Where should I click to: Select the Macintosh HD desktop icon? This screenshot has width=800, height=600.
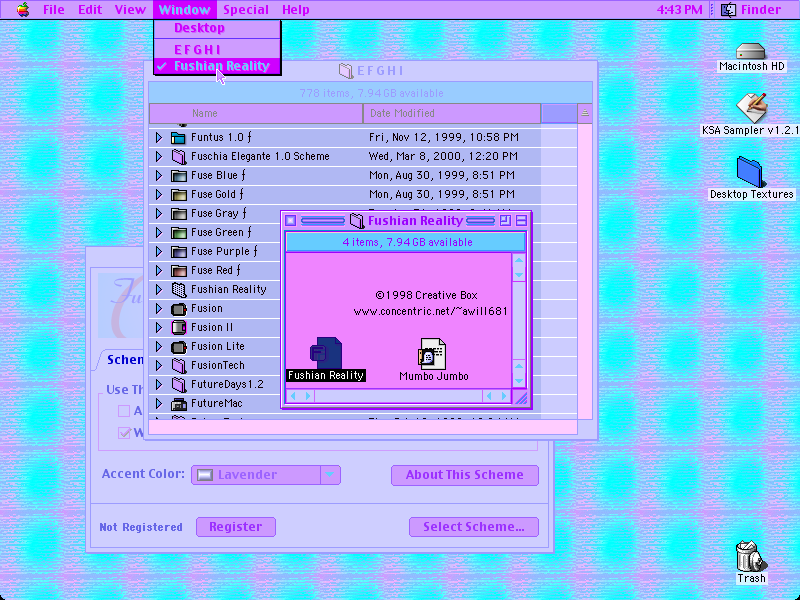pos(751,52)
